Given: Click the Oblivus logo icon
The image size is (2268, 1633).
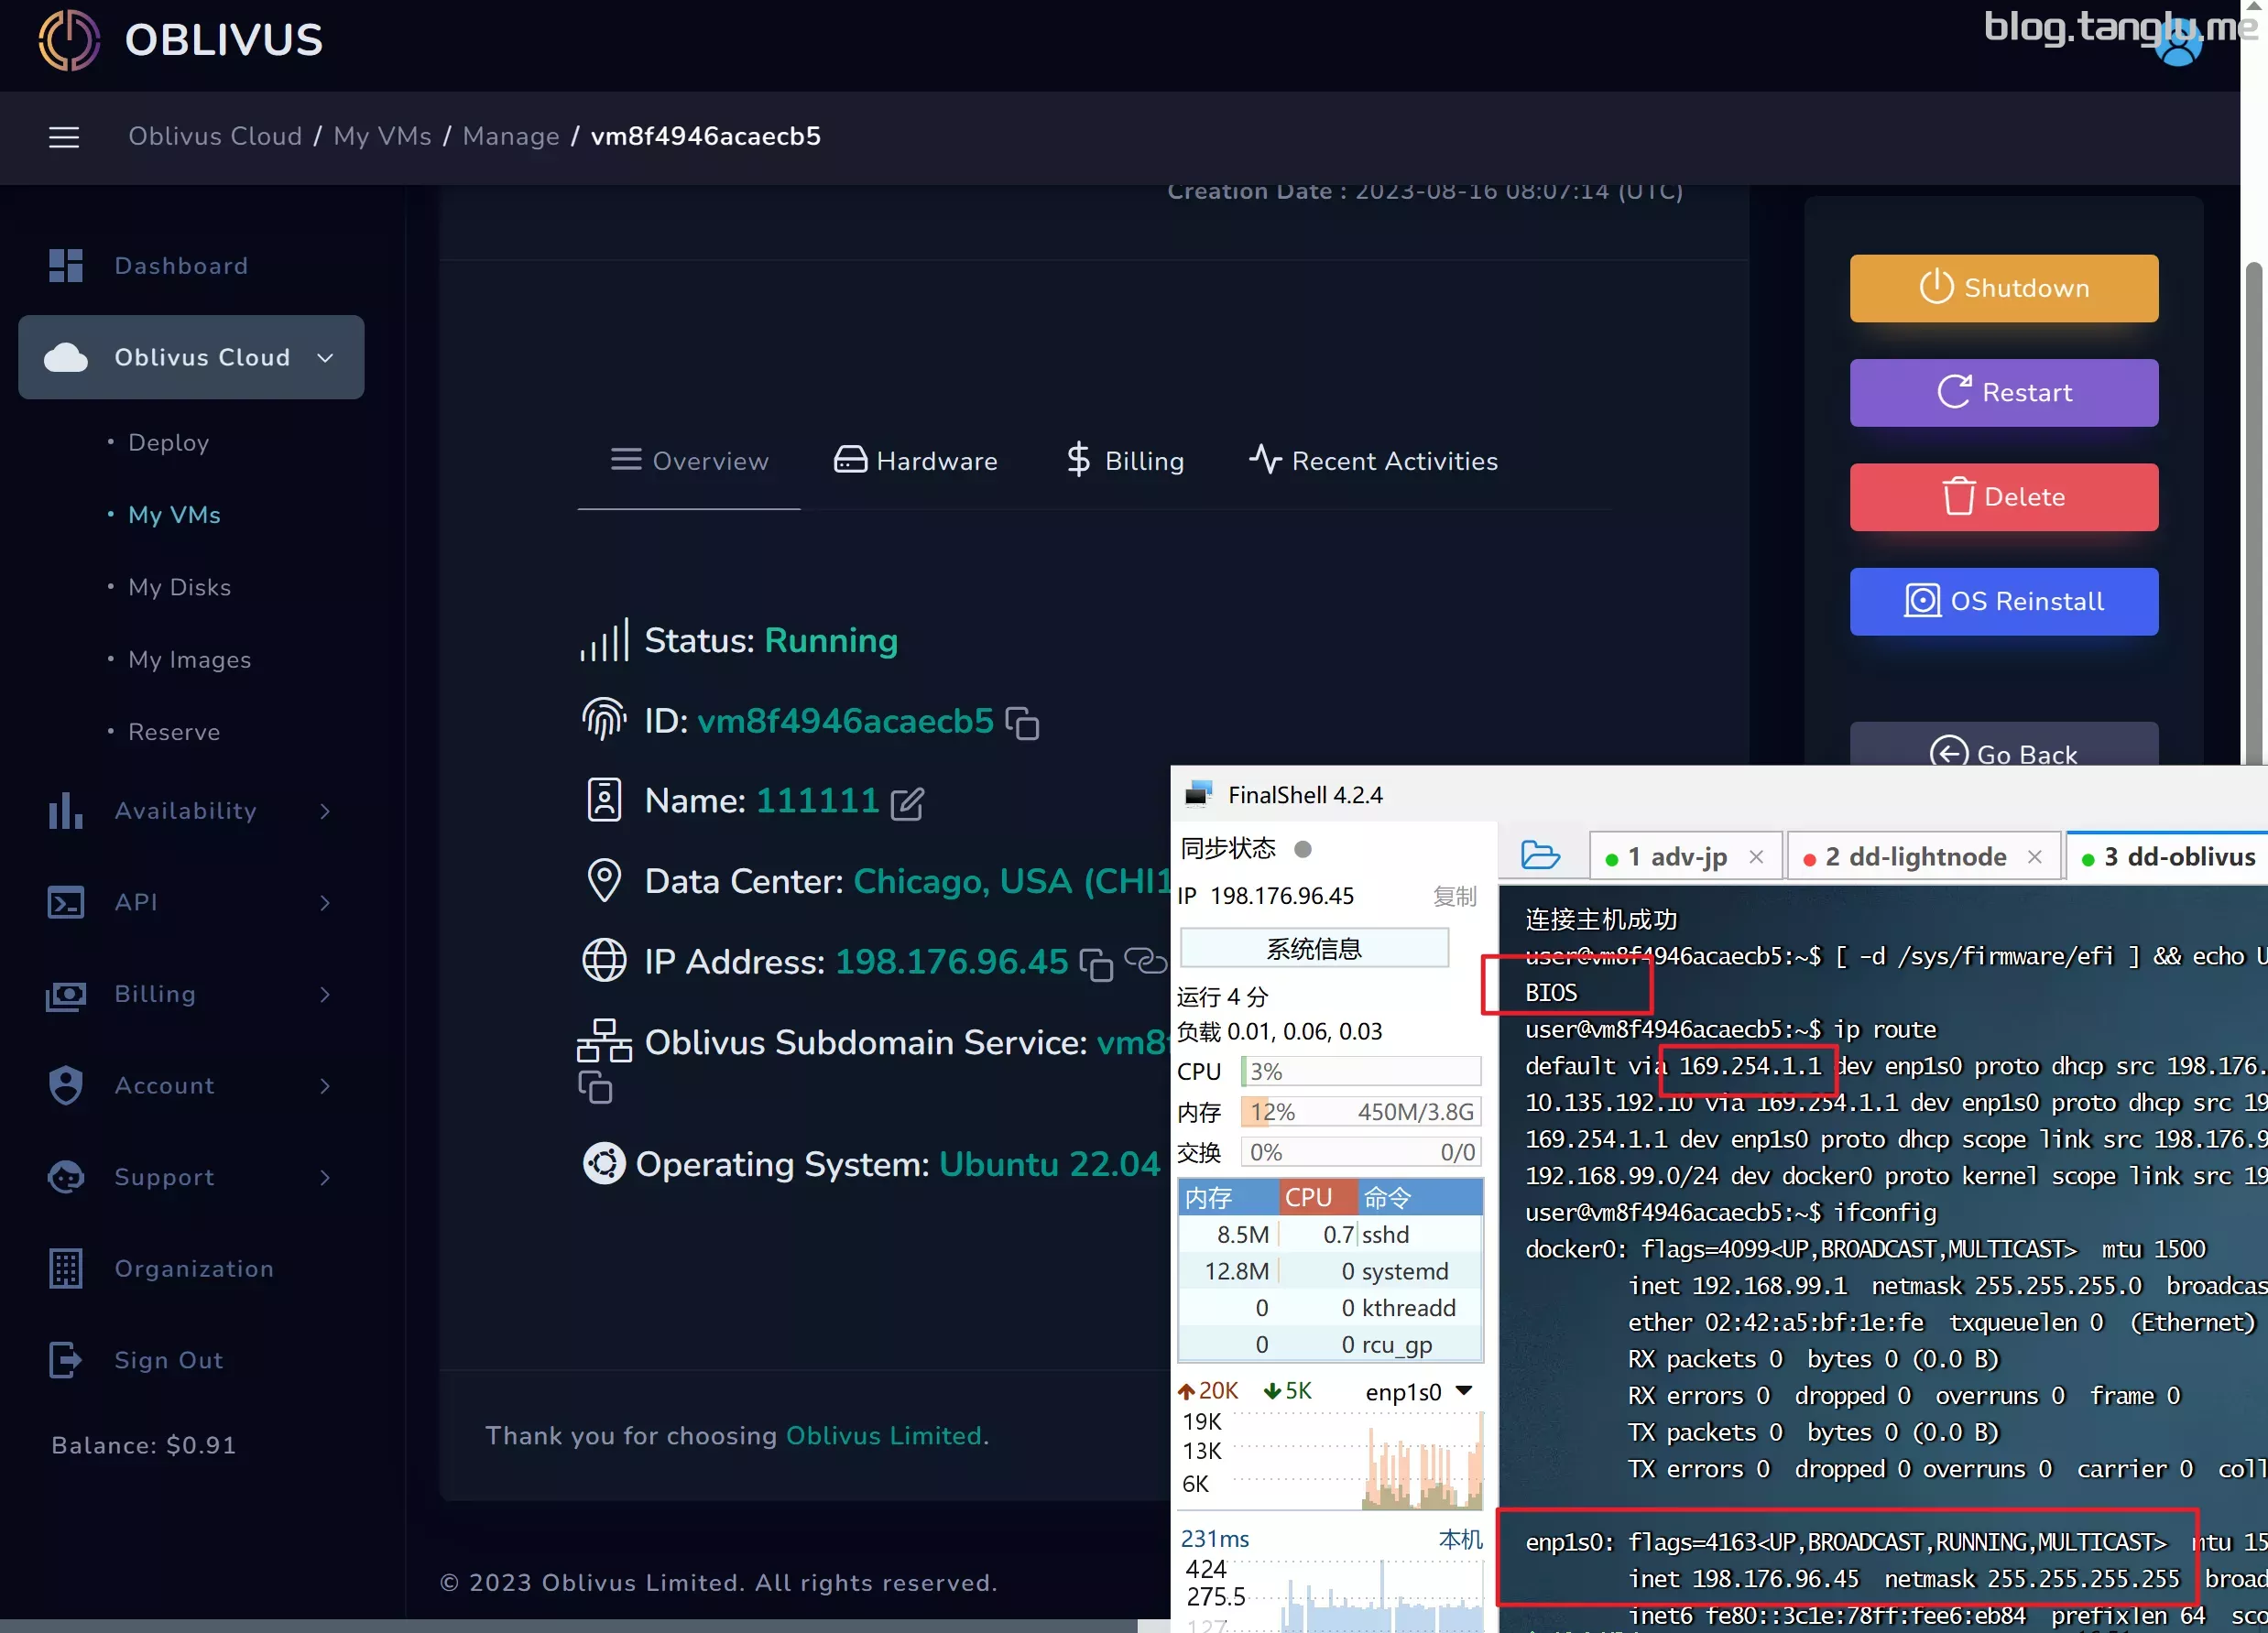Looking at the screenshot, I should (x=69, y=40).
